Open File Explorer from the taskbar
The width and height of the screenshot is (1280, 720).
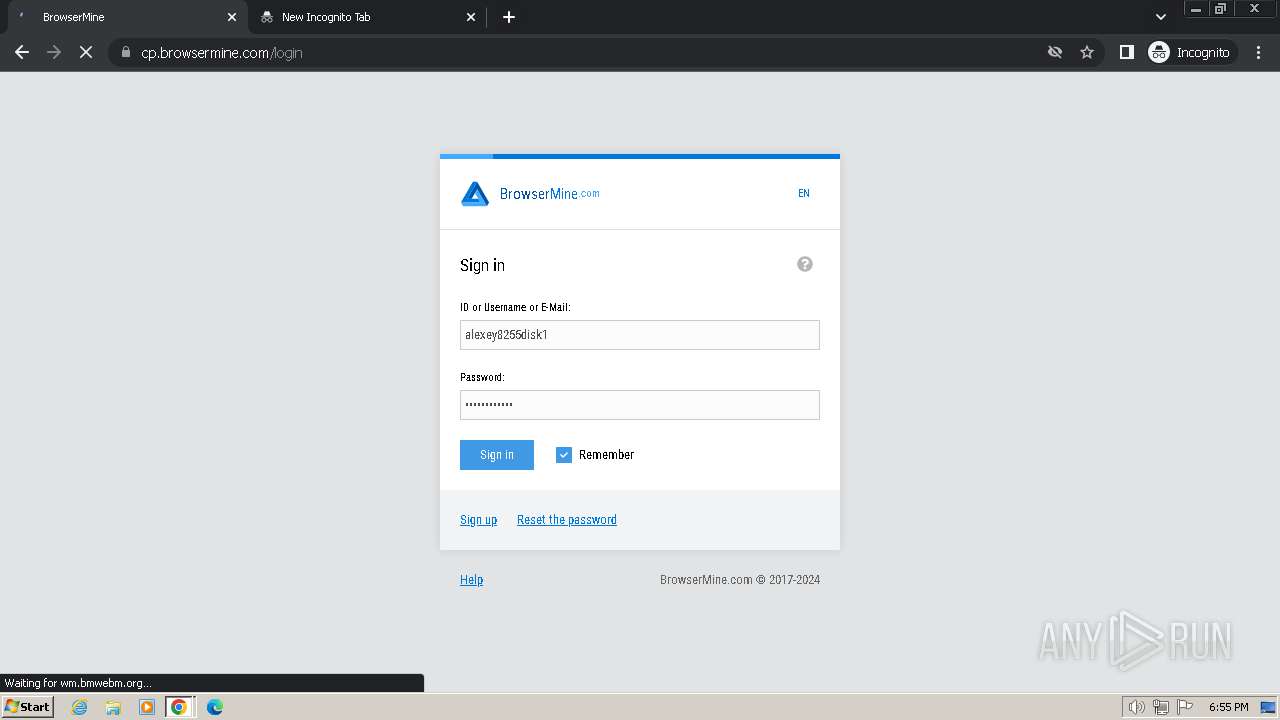coord(113,707)
